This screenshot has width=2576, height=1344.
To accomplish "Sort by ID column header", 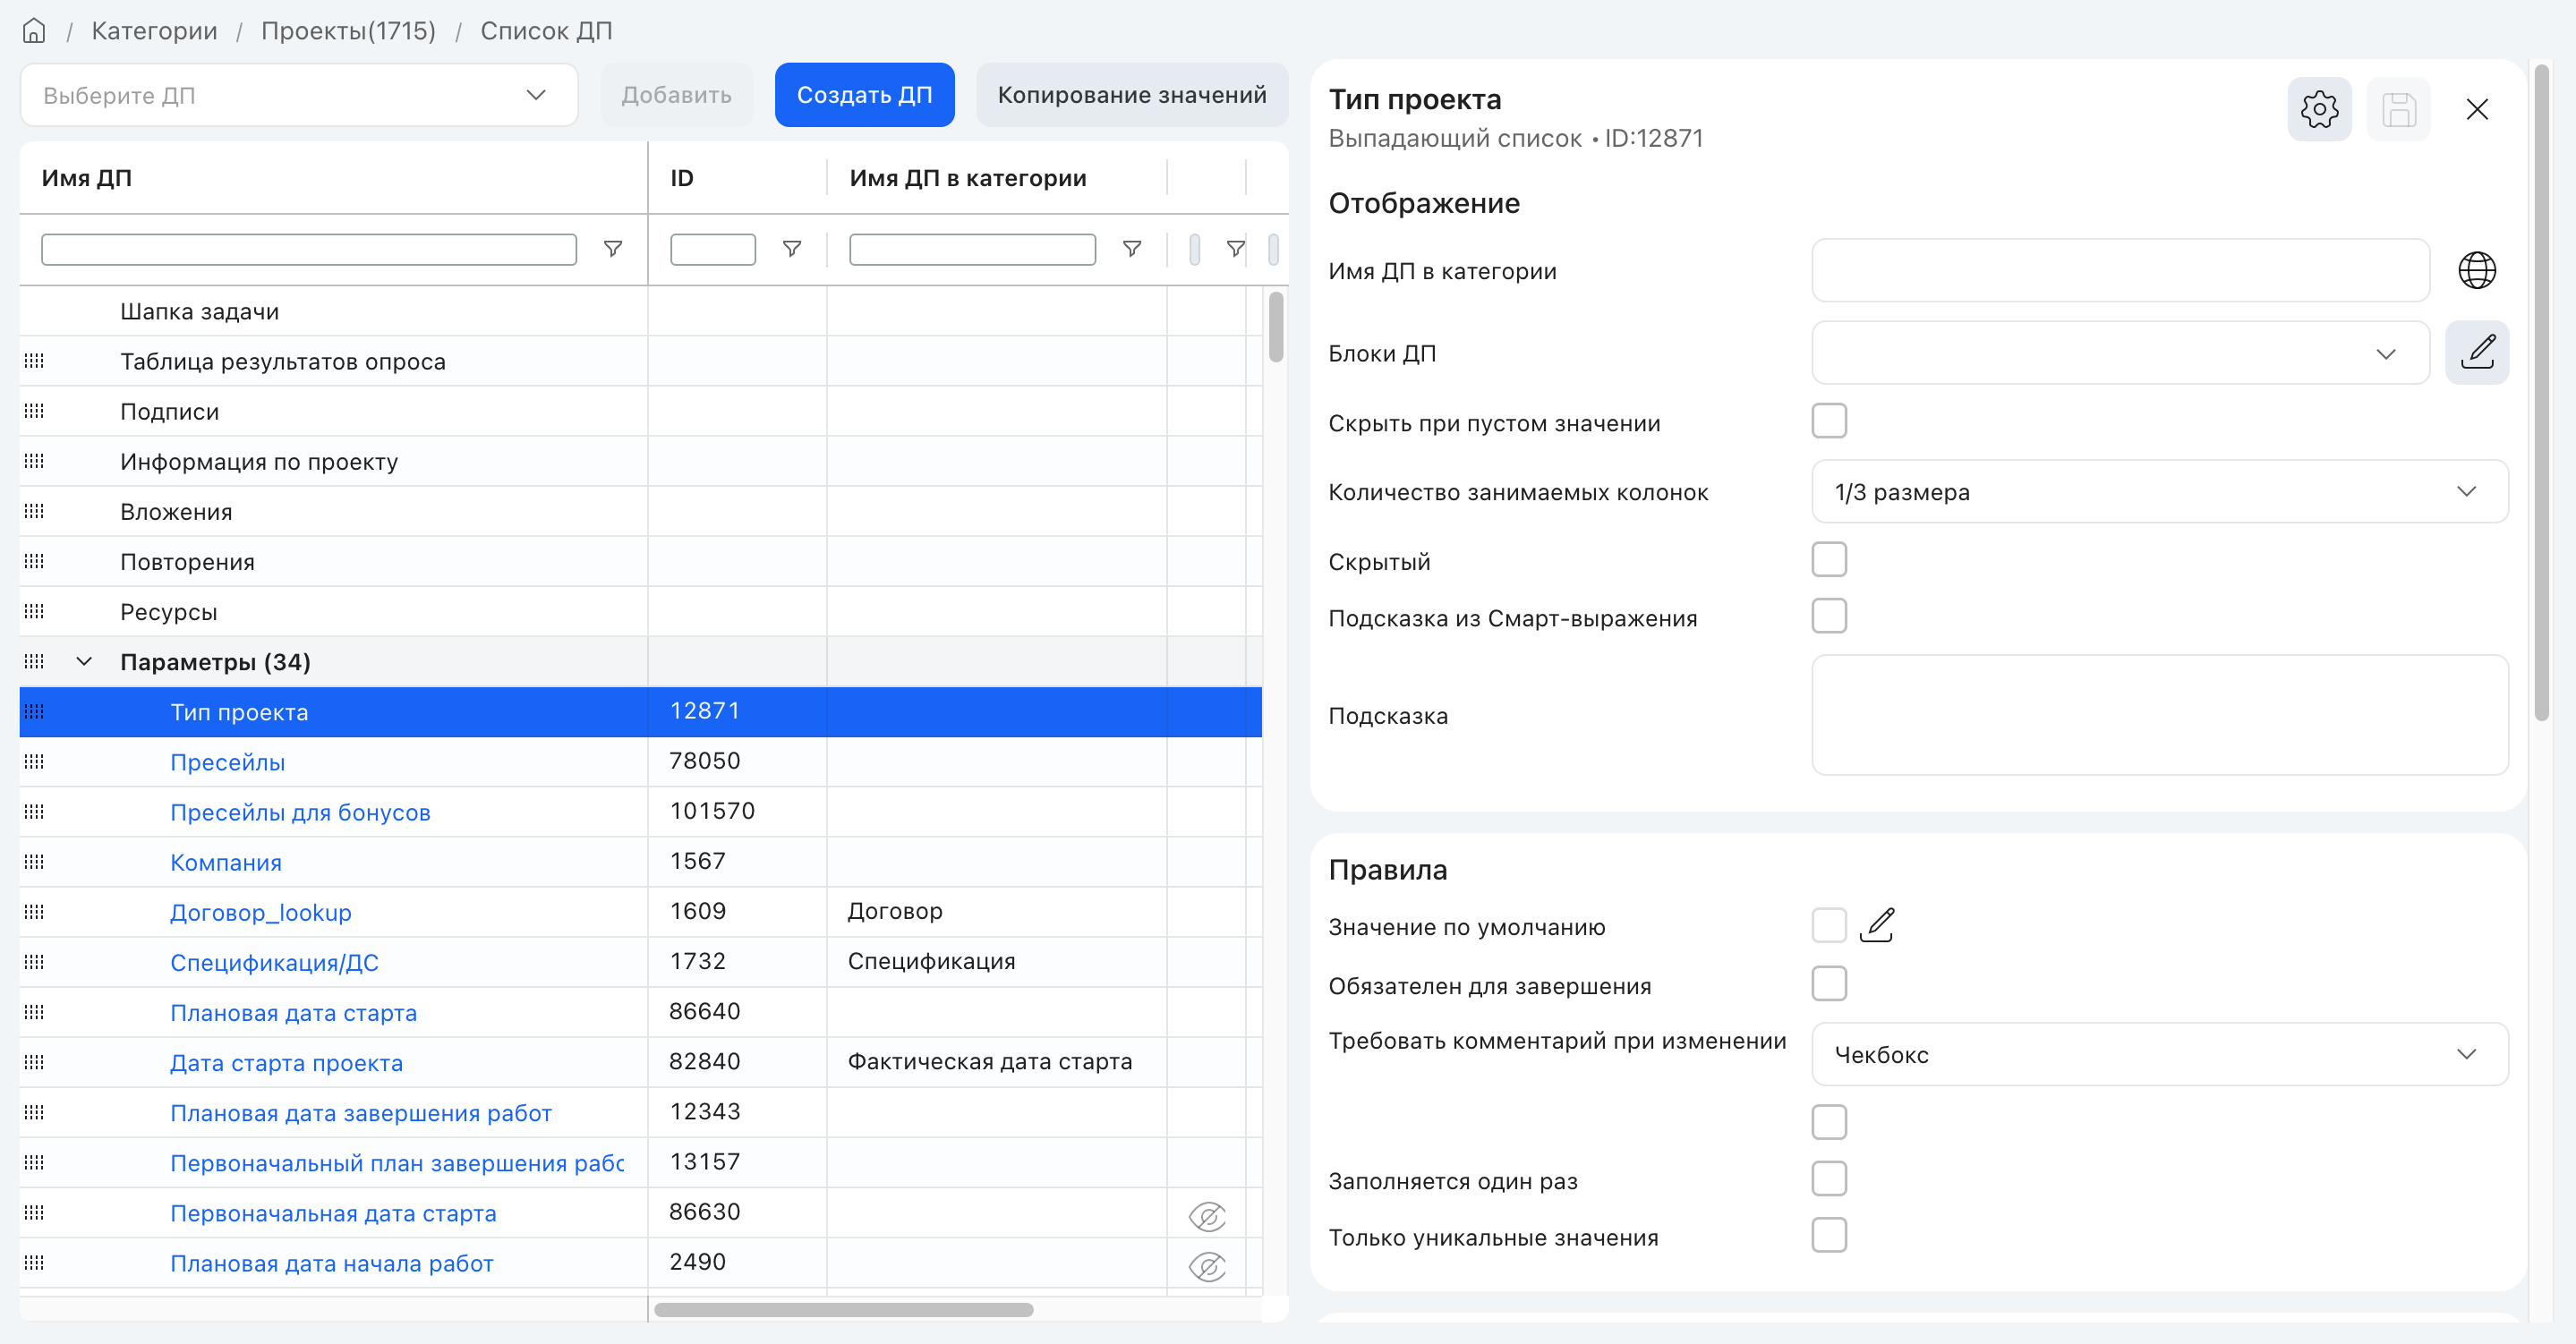I will [682, 178].
